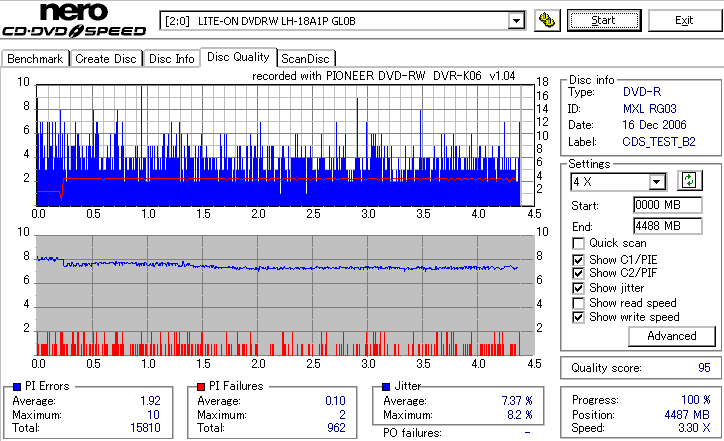
Task: Click the Start button
Action: [604, 21]
